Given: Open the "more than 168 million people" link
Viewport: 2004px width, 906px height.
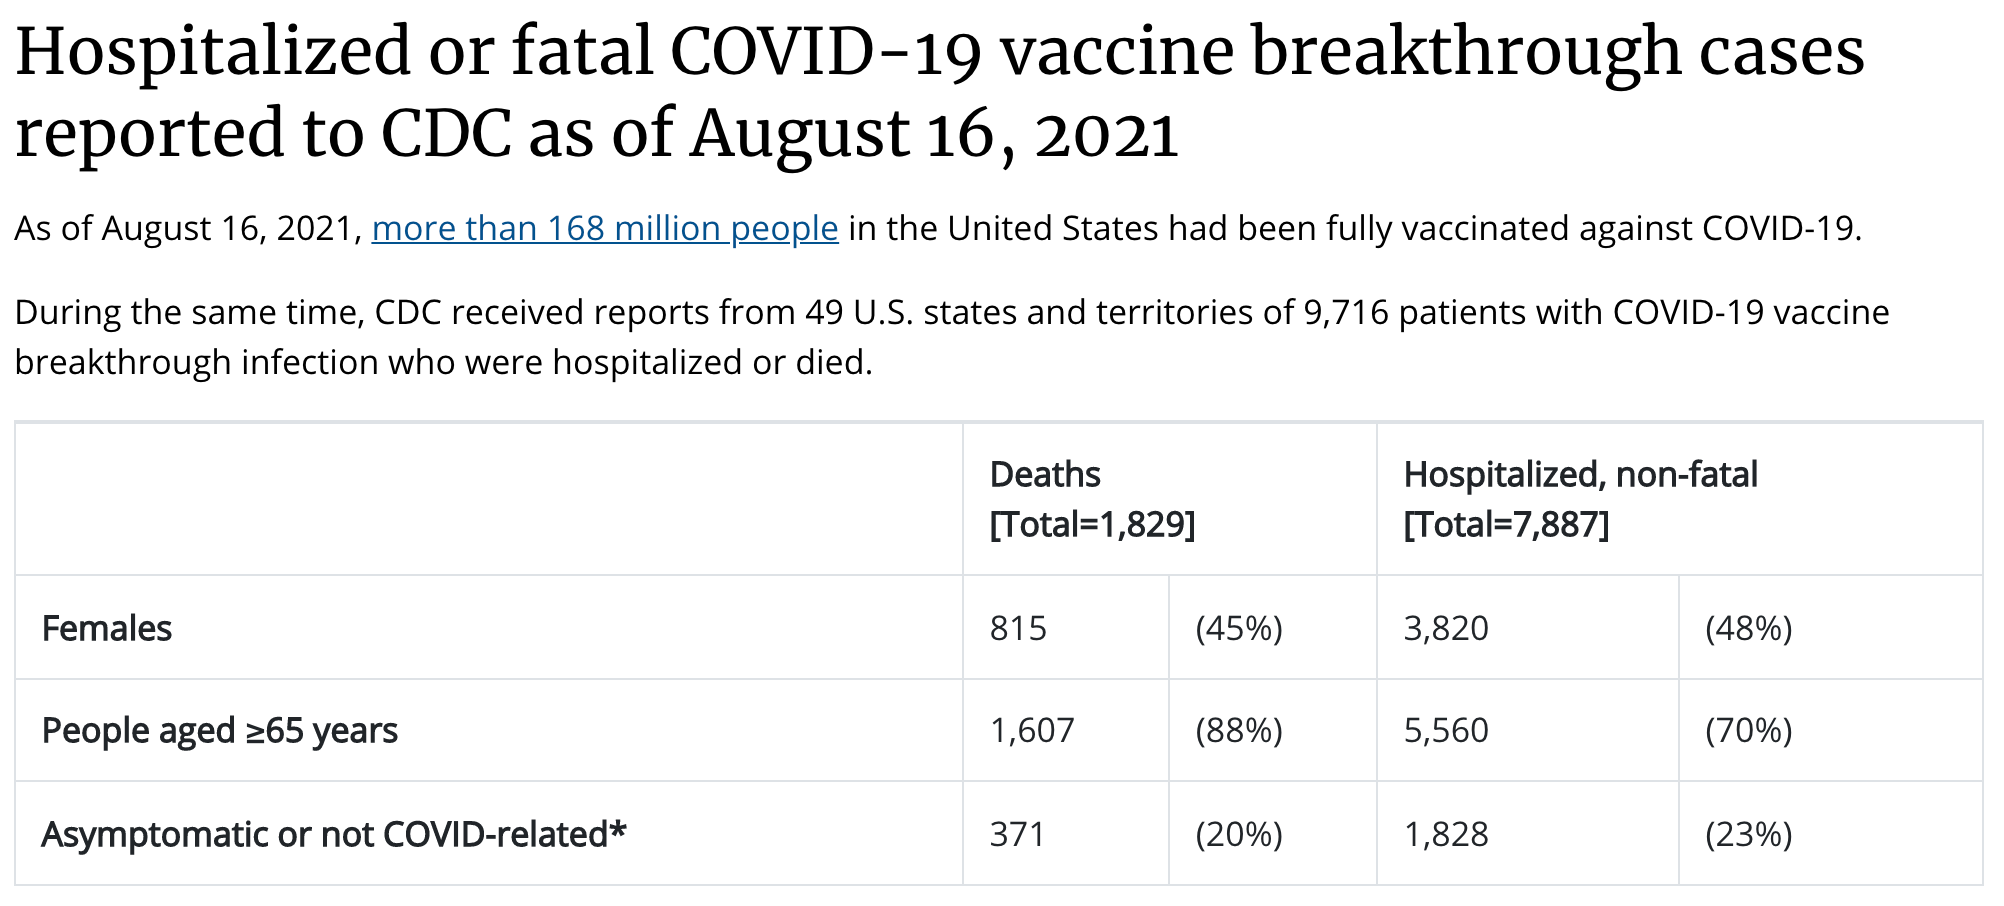Looking at the screenshot, I should [604, 229].
